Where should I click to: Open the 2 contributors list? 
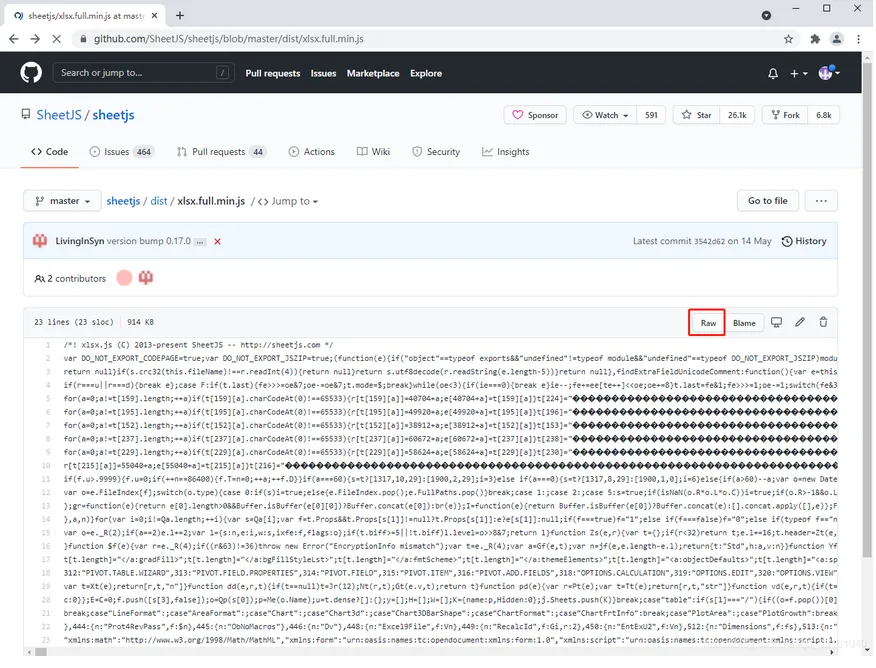click(70, 279)
